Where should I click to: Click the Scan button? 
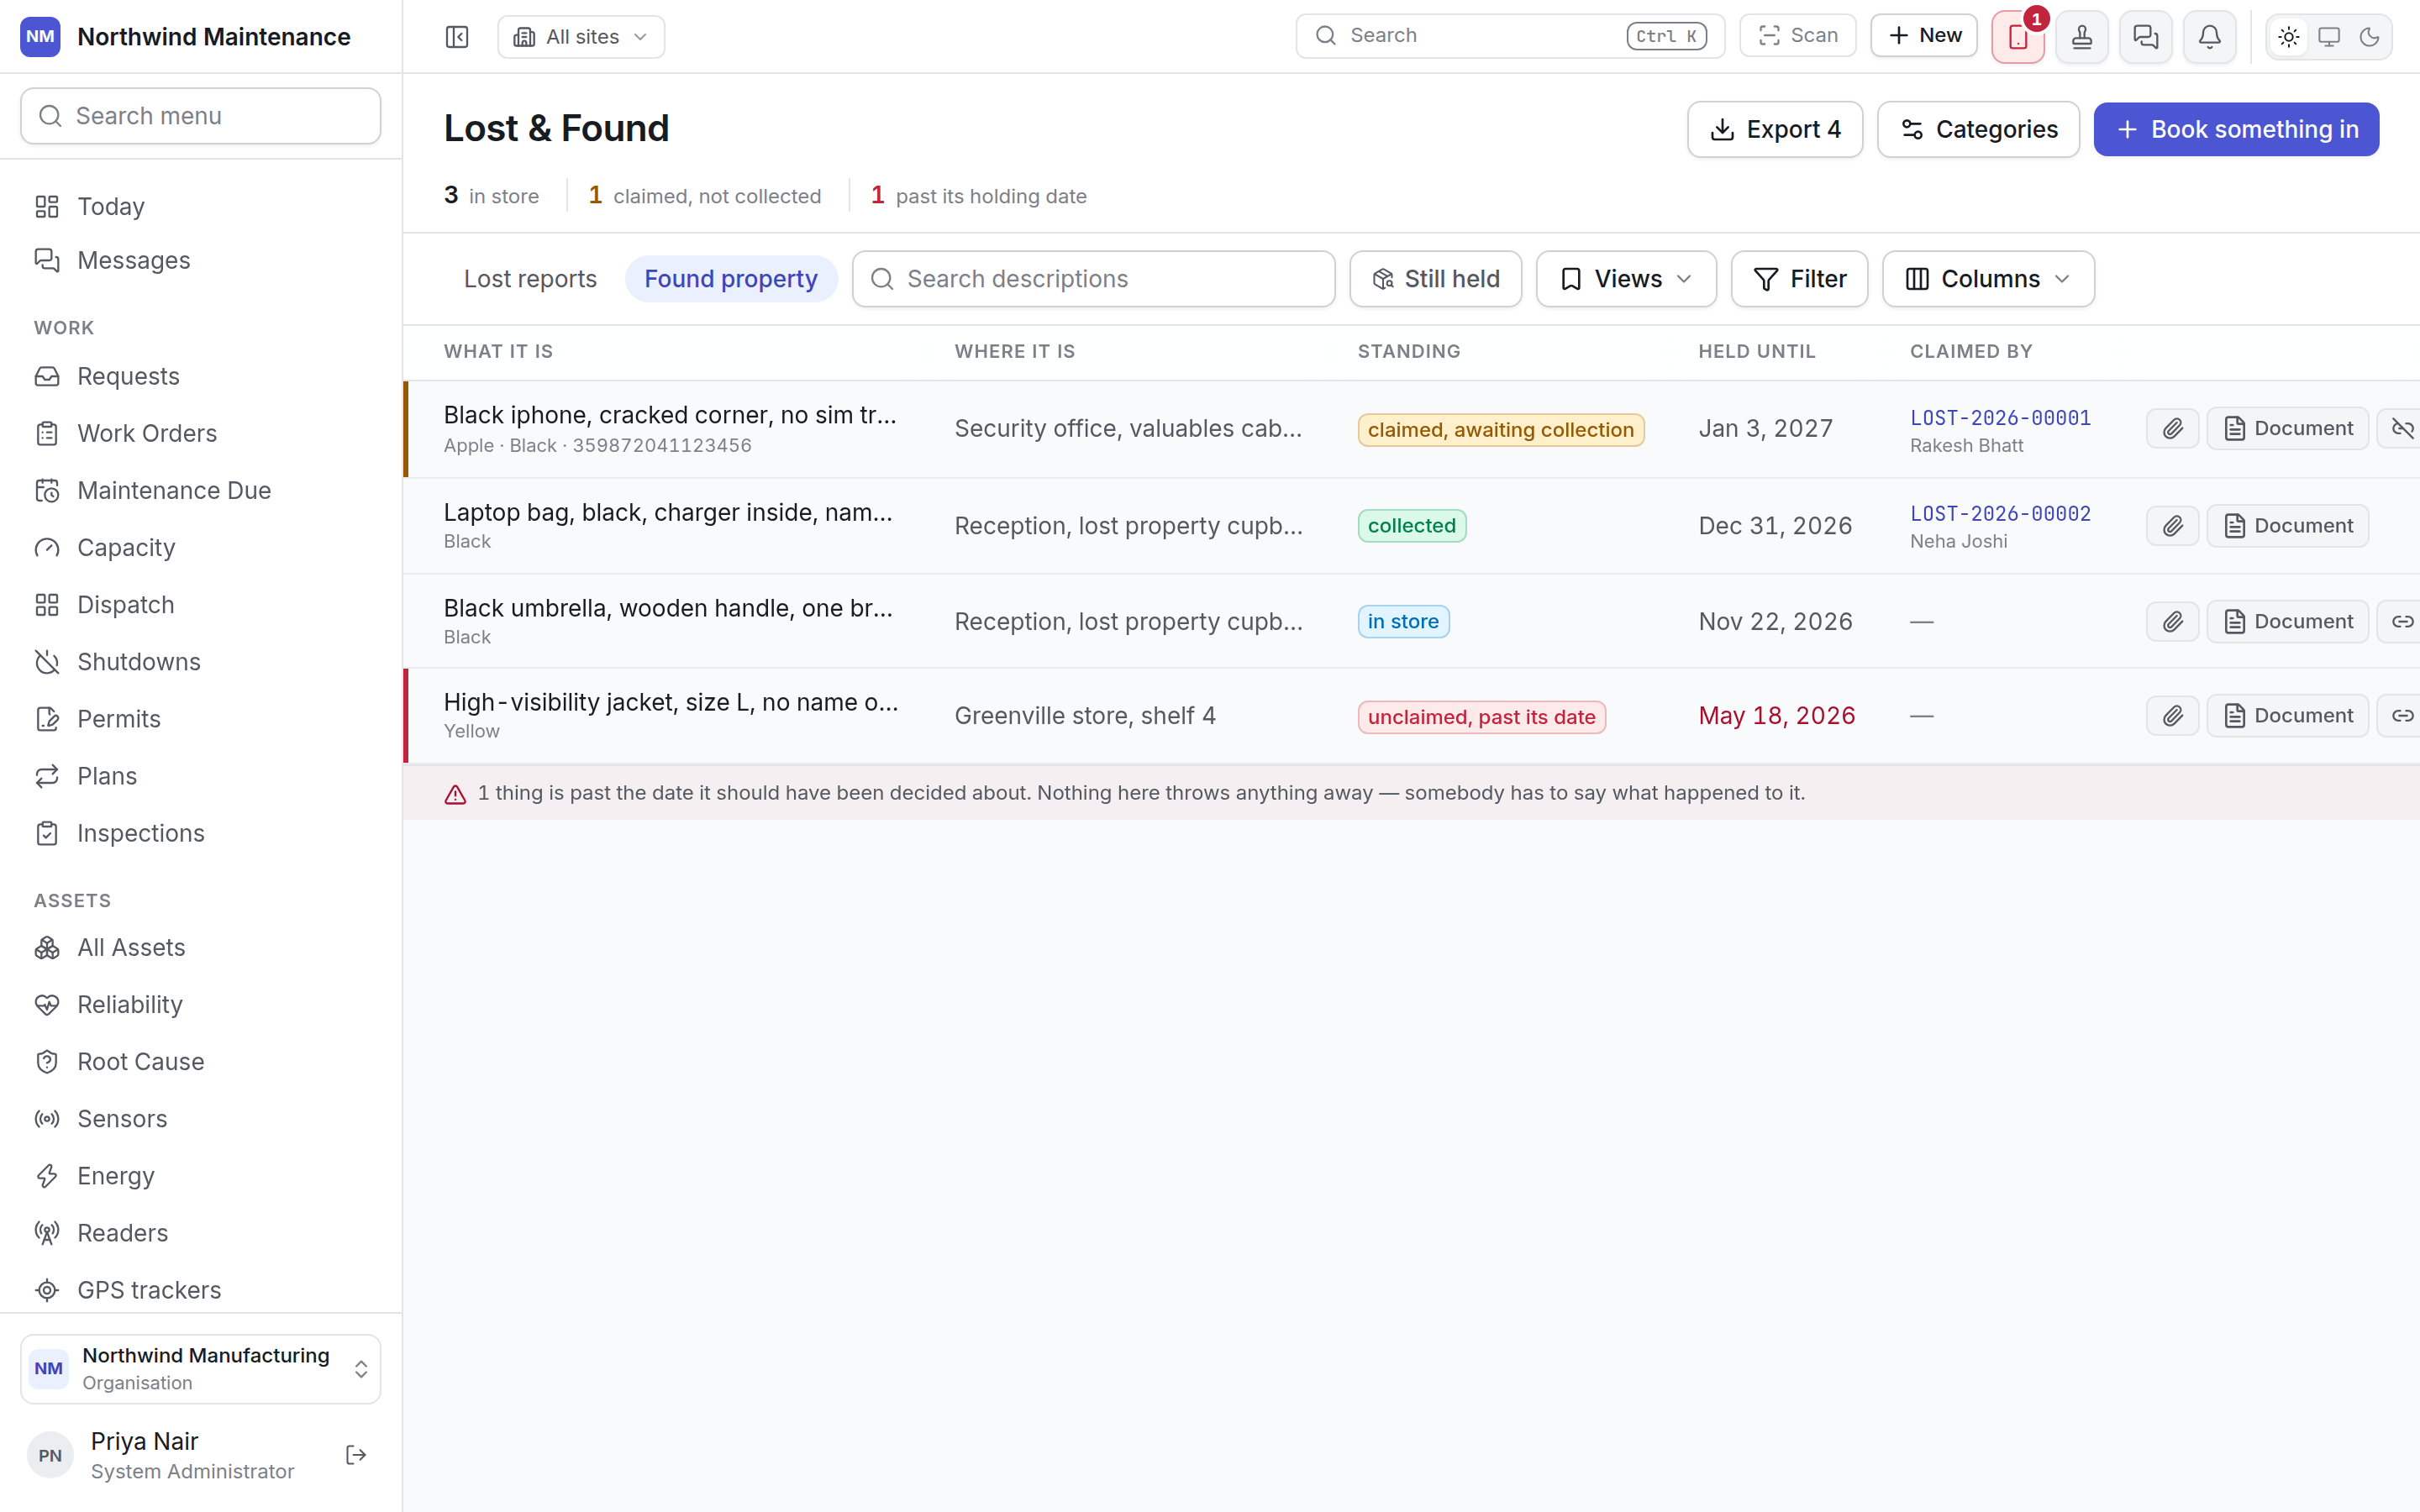[x=1798, y=36]
